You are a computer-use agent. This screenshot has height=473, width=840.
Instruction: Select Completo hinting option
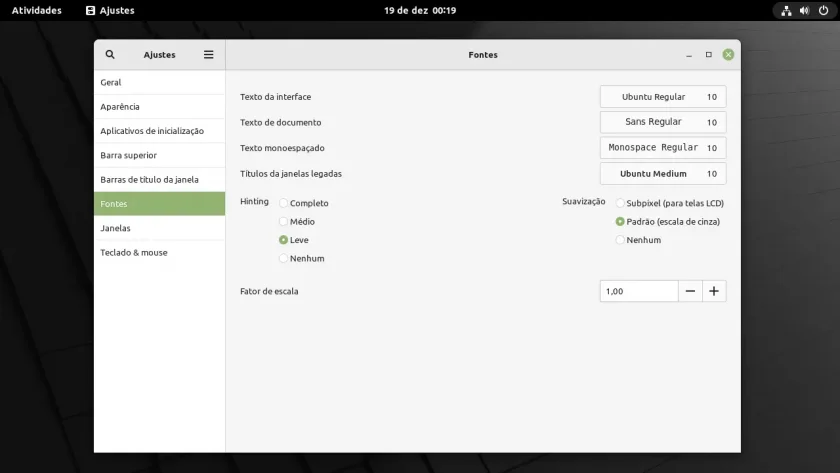point(304,203)
